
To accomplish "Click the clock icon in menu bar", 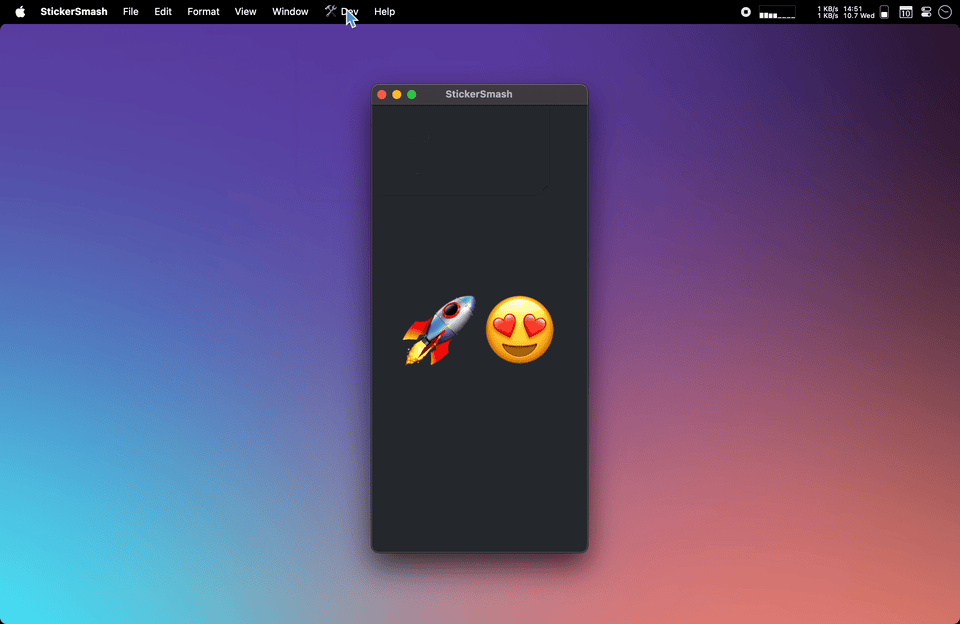I will (945, 12).
